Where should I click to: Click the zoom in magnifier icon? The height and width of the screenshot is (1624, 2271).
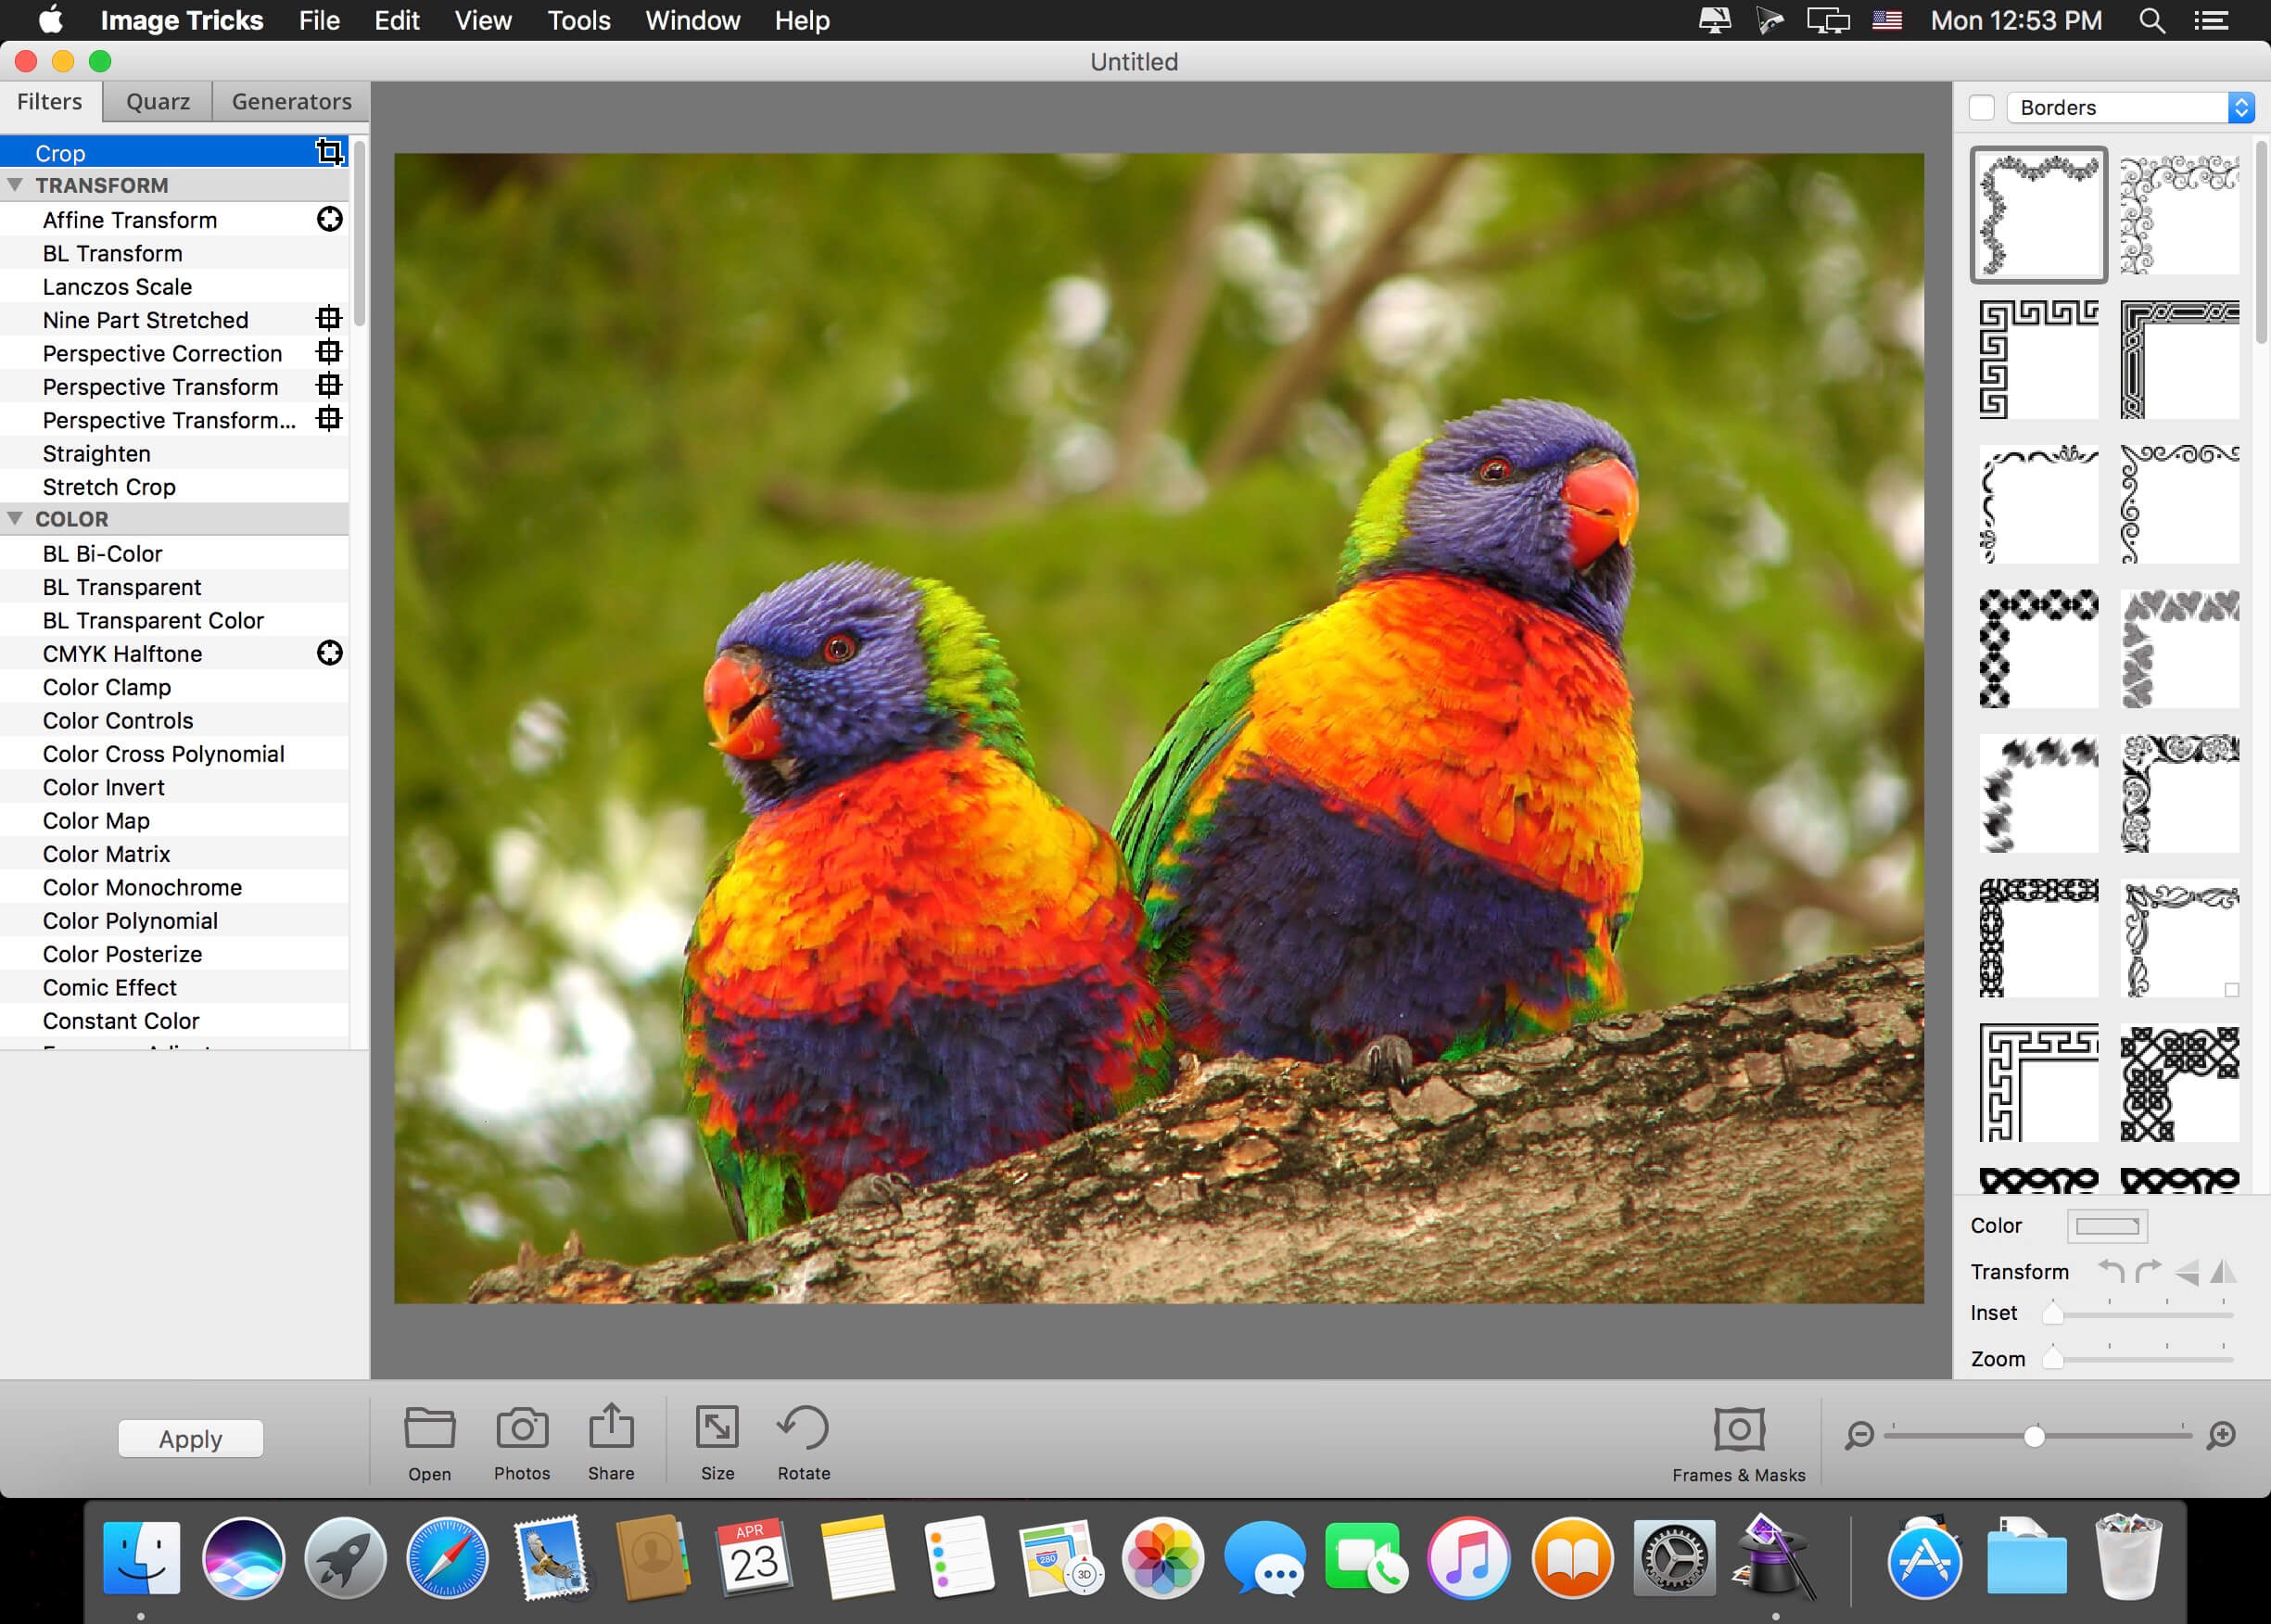pyautogui.click(x=2221, y=1436)
